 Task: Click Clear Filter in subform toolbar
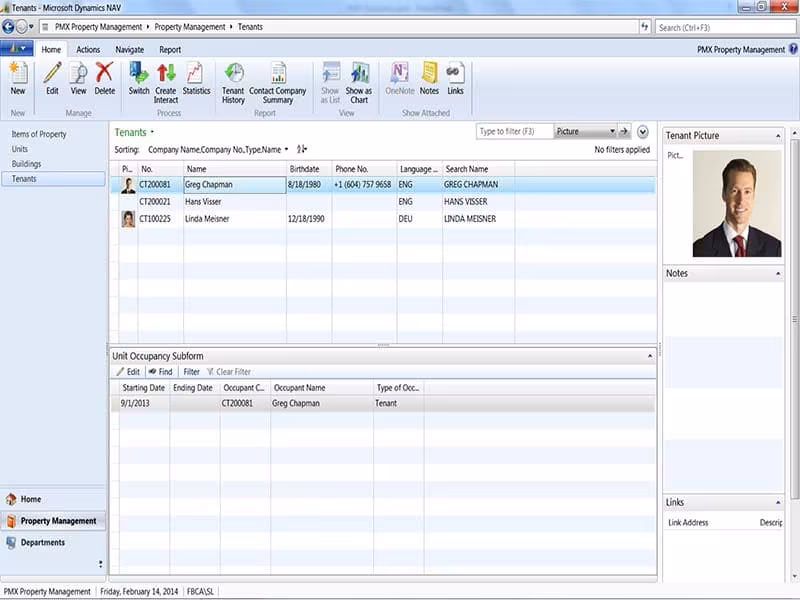click(x=229, y=371)
